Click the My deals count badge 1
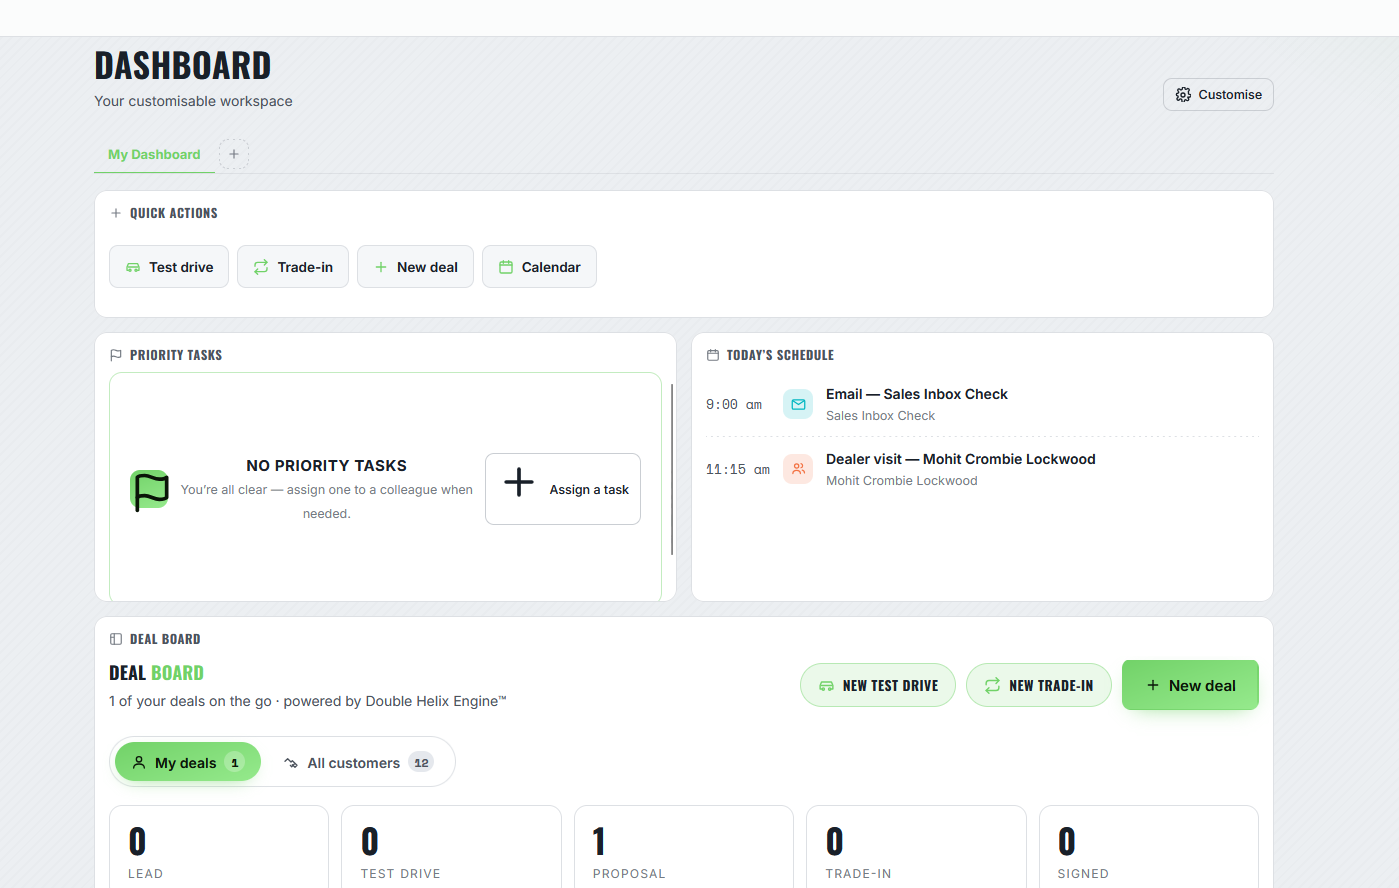The image size is (1399, 888). point(235,763)
